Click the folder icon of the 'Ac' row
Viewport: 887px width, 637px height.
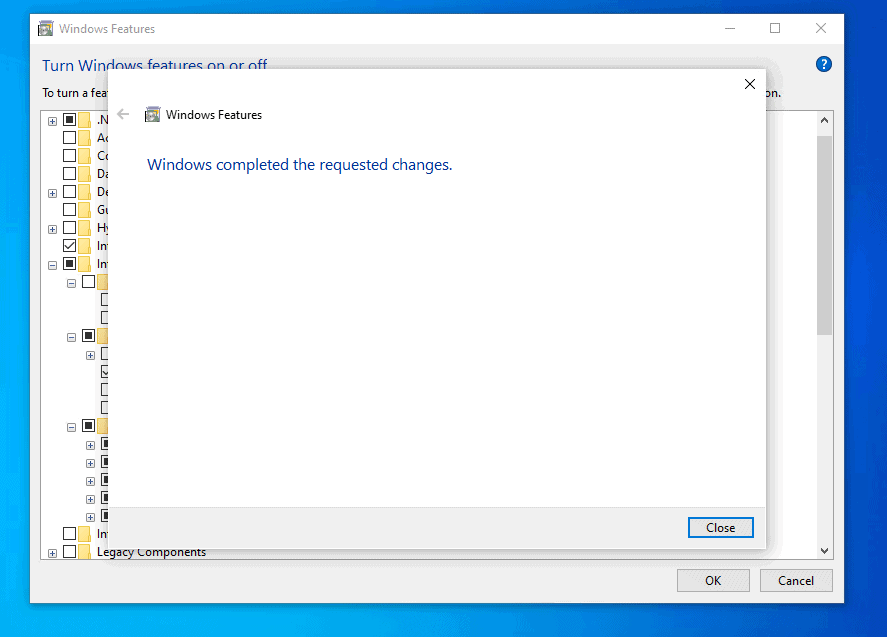coord(84,138)
